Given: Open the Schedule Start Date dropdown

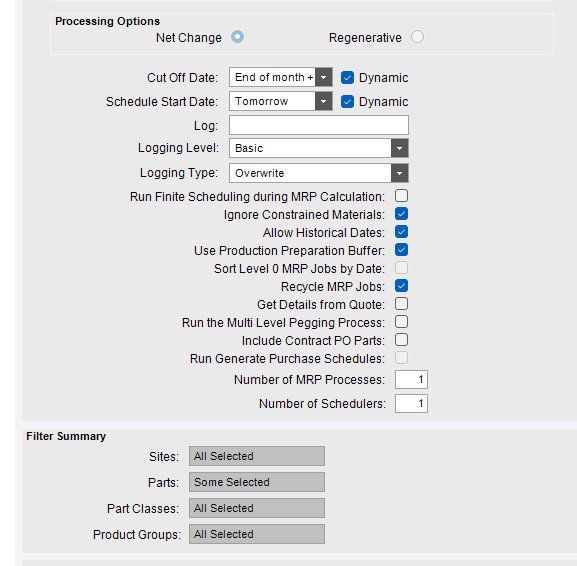Looking at the screenshot, I should pos(323,101).
